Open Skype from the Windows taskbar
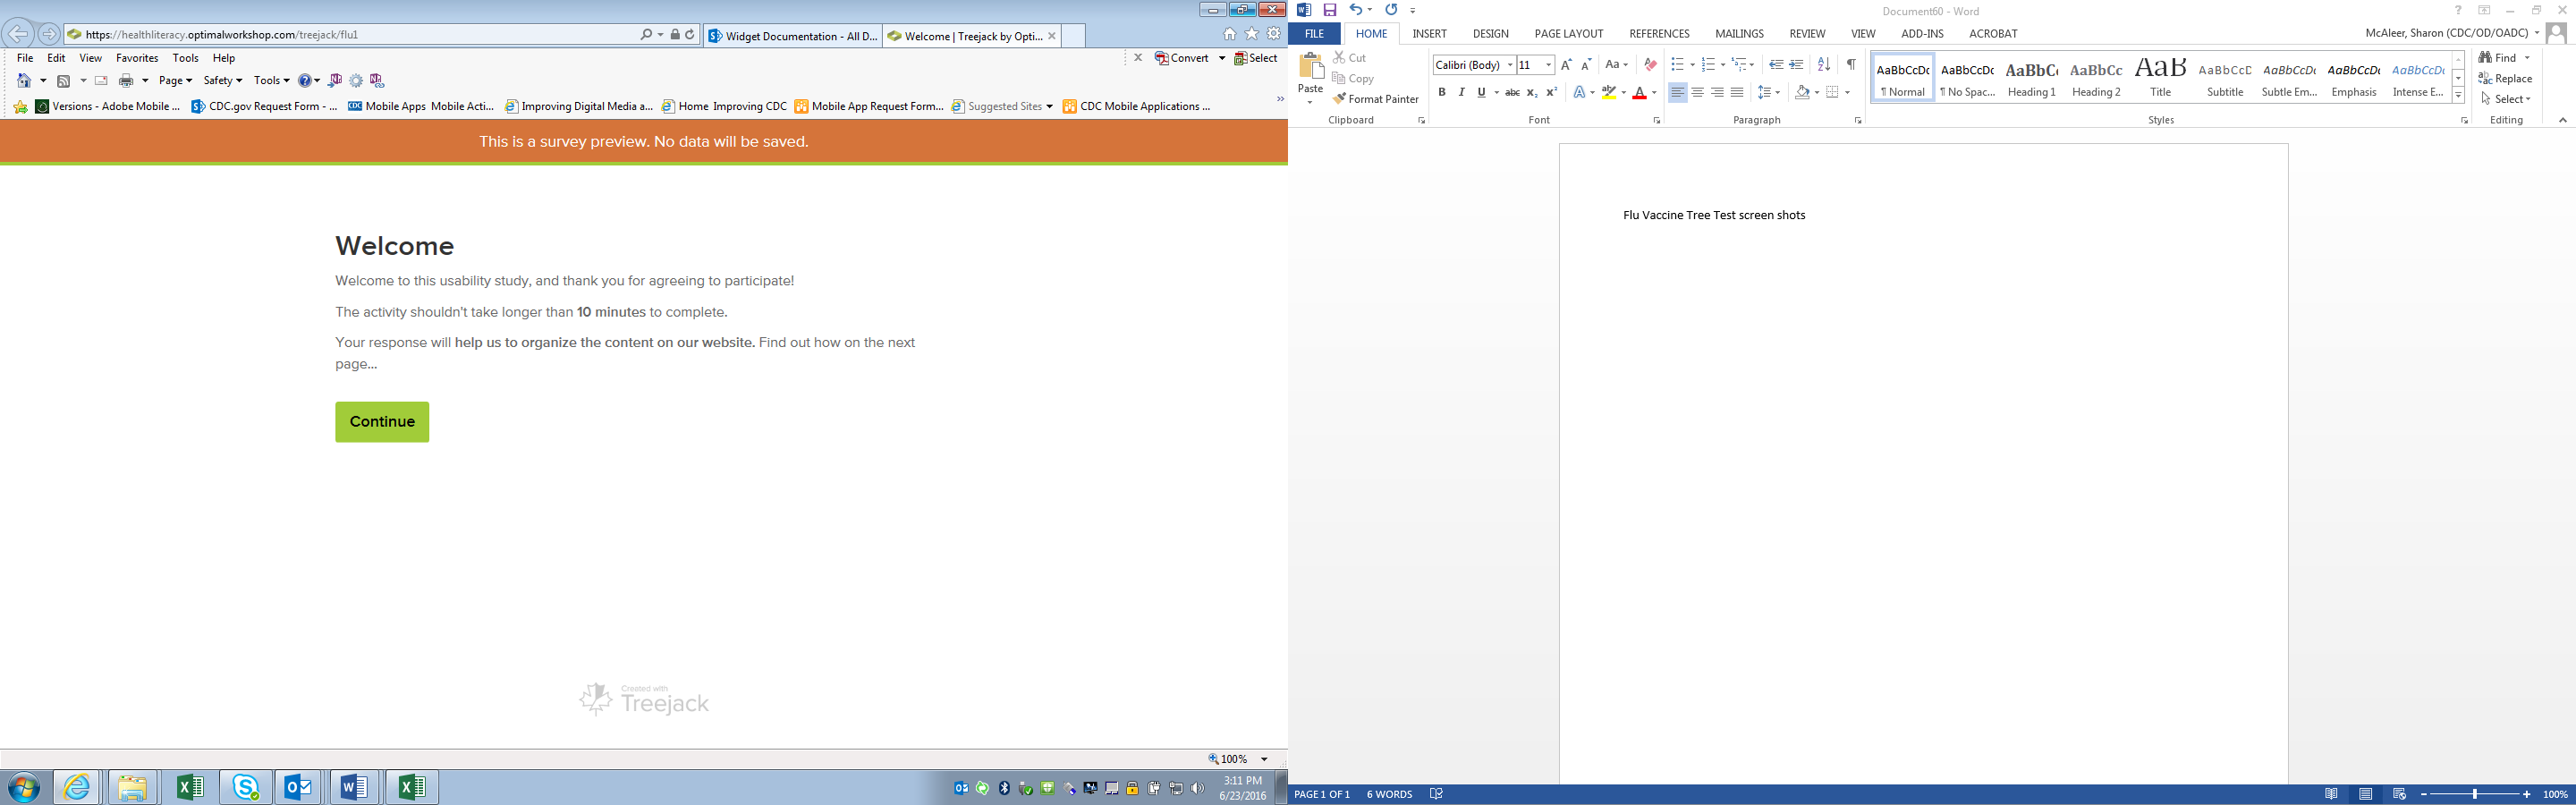The height and width of the screenshot is (805, 2576). (245, 788)
